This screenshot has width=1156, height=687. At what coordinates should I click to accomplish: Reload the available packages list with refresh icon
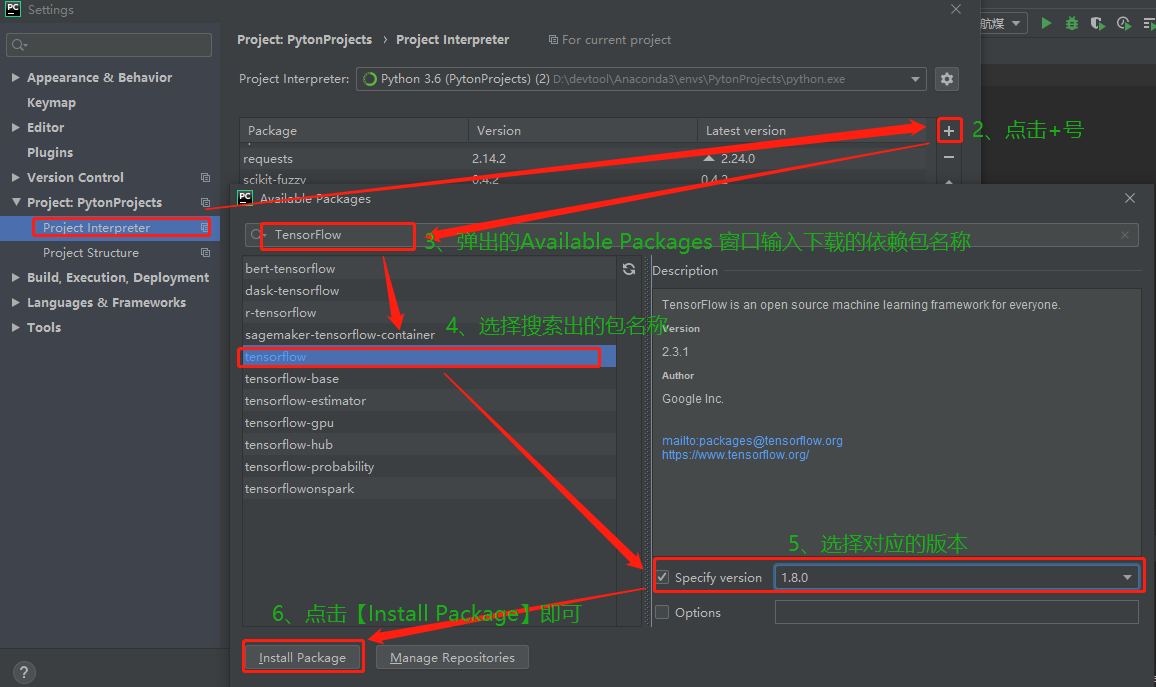(x=629, y=269)
